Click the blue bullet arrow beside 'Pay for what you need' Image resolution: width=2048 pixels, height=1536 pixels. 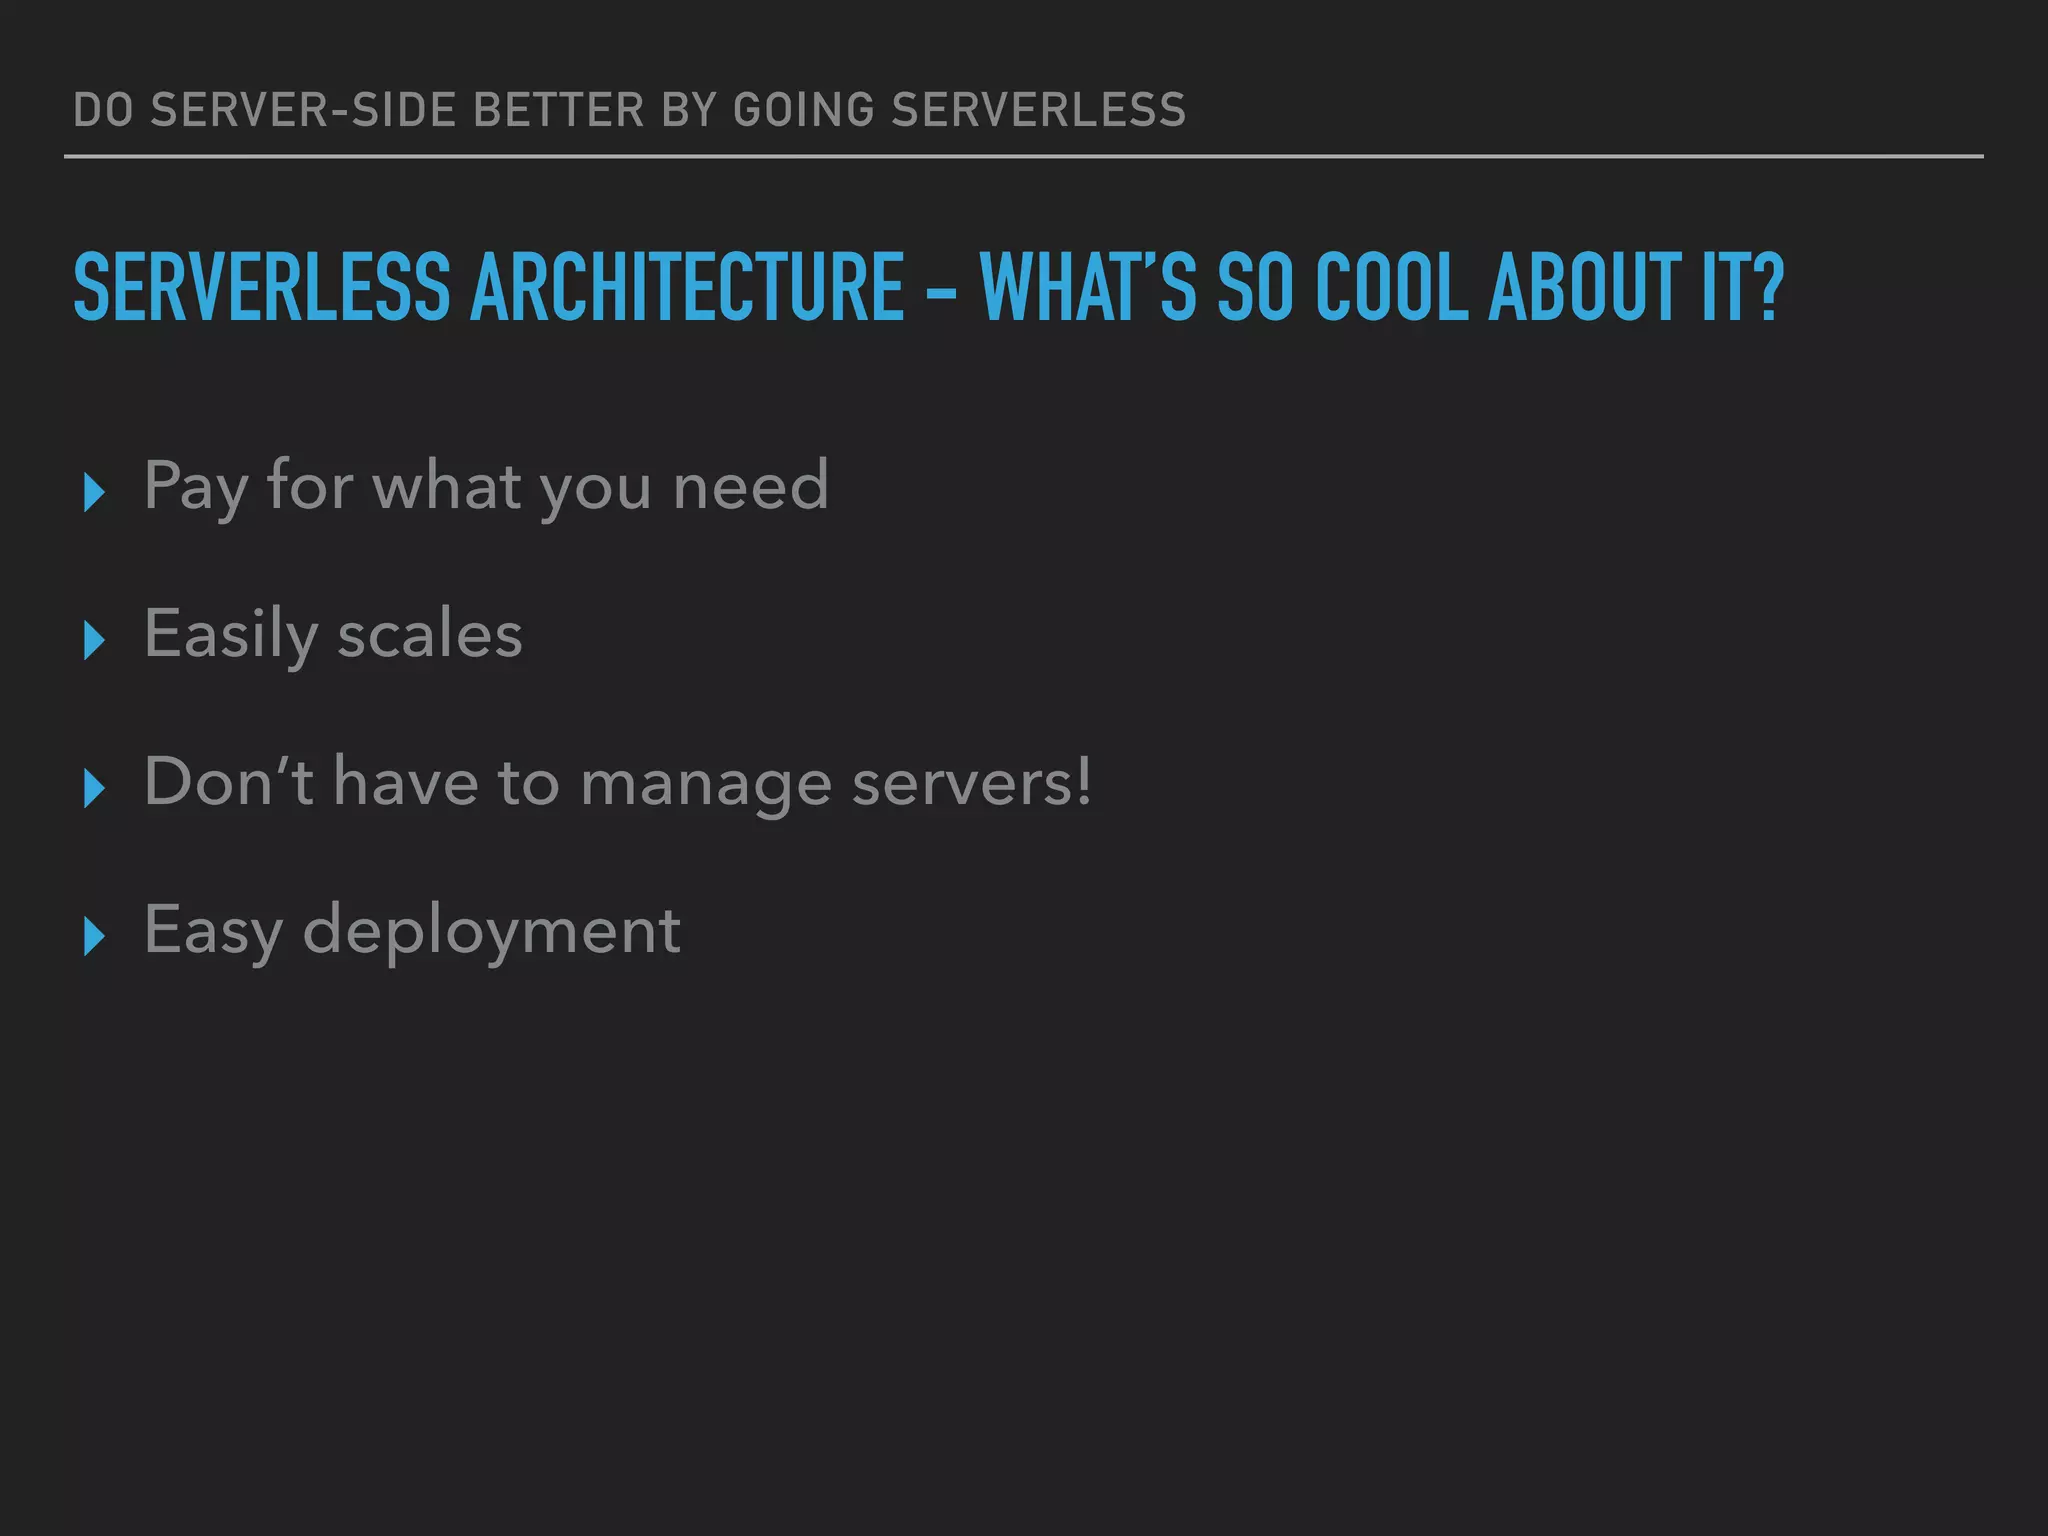[94, 493]
